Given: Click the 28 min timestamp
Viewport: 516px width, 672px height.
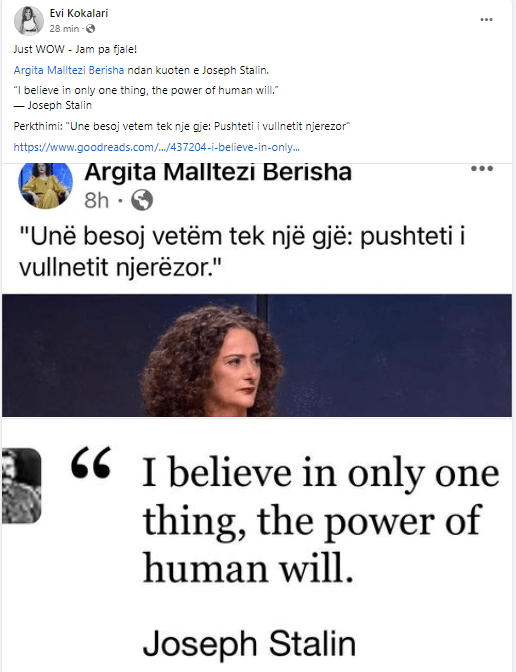Looking at the screenshot, I should tap(64, 29).
